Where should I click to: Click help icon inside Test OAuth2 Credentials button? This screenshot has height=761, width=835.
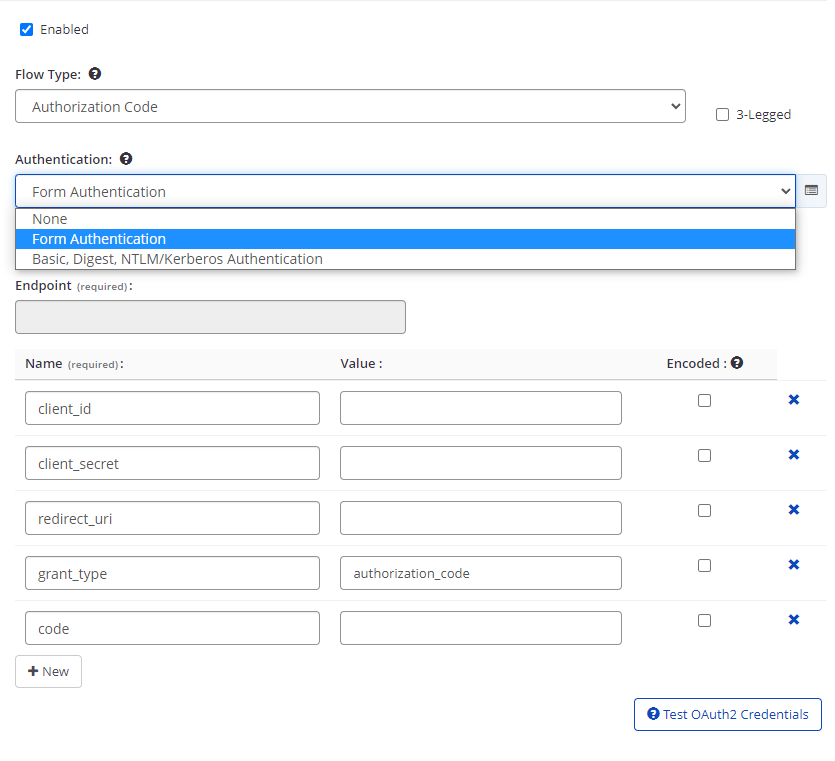[654, 714]
